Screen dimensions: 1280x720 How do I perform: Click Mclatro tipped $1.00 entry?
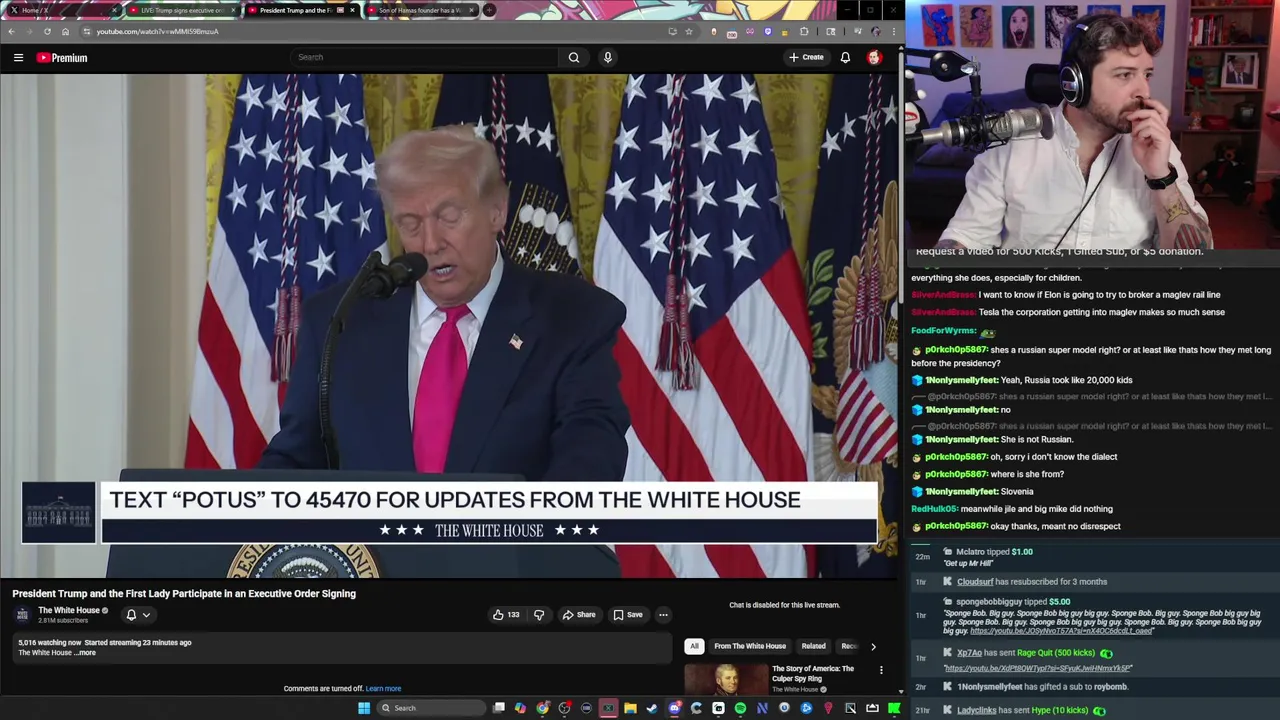point(994,552)
